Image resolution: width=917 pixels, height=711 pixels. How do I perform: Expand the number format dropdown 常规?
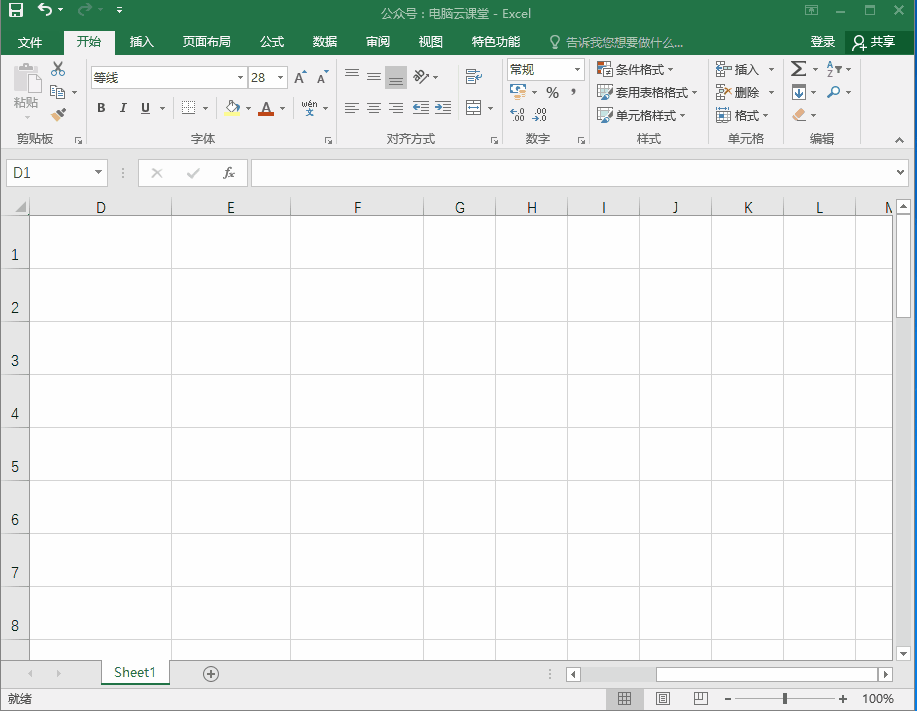pos(577,70)
